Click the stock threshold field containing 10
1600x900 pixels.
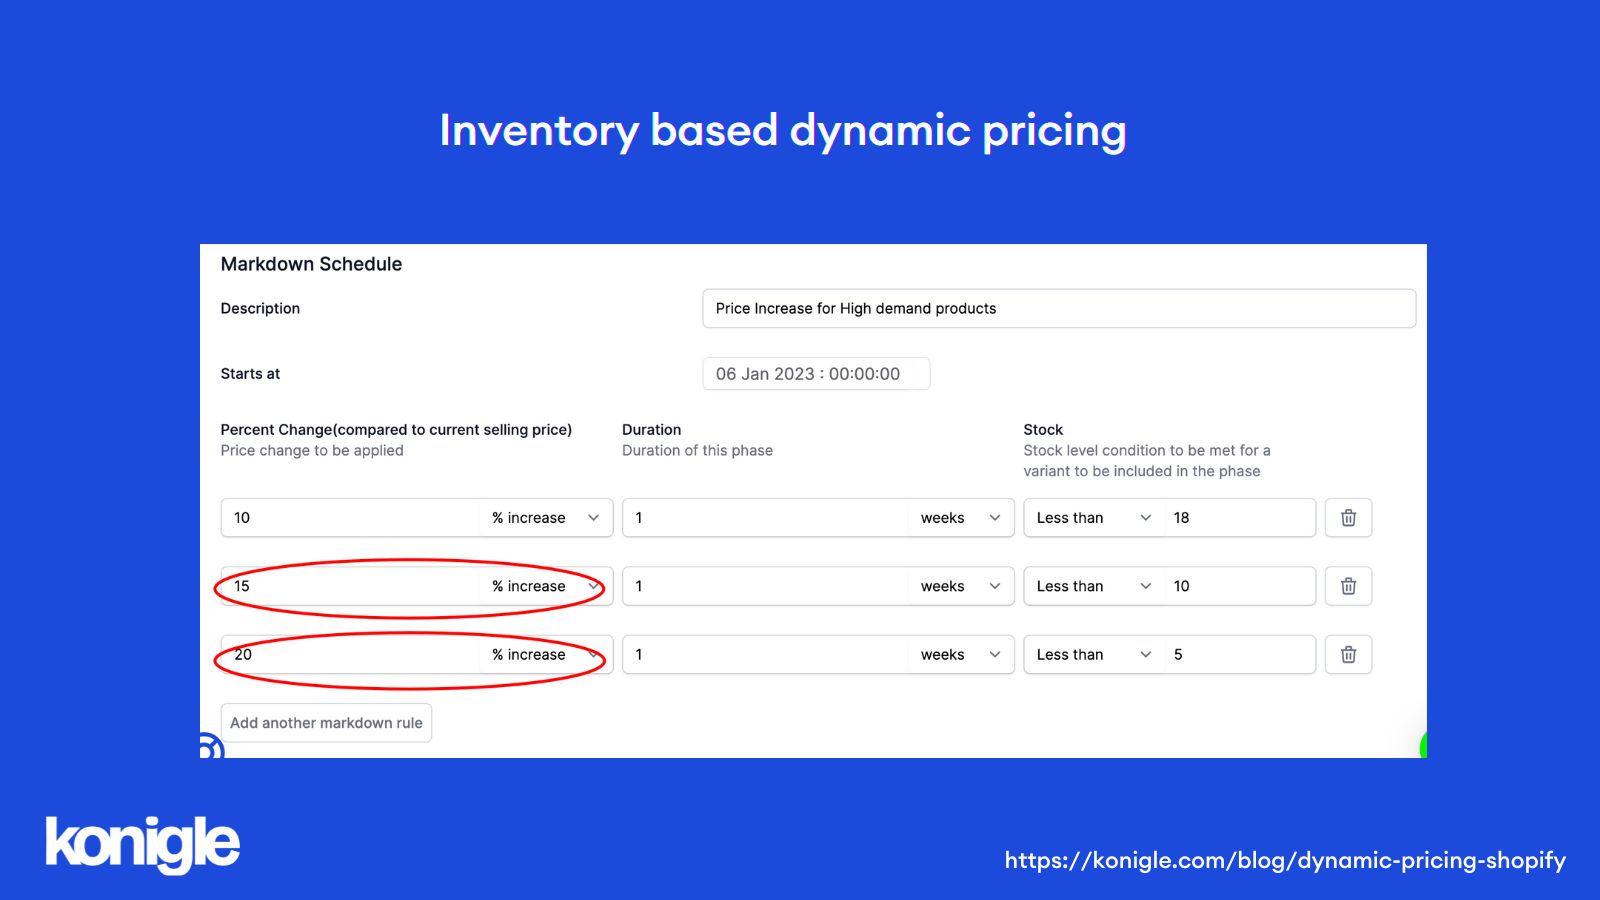click(1240, 586)
